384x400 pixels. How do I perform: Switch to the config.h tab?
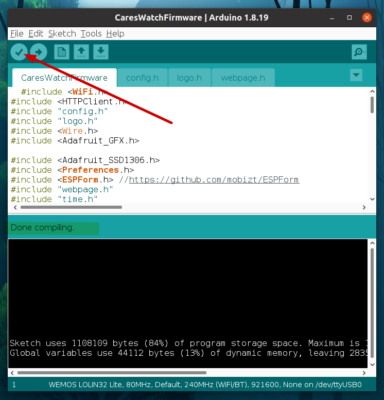142,78
